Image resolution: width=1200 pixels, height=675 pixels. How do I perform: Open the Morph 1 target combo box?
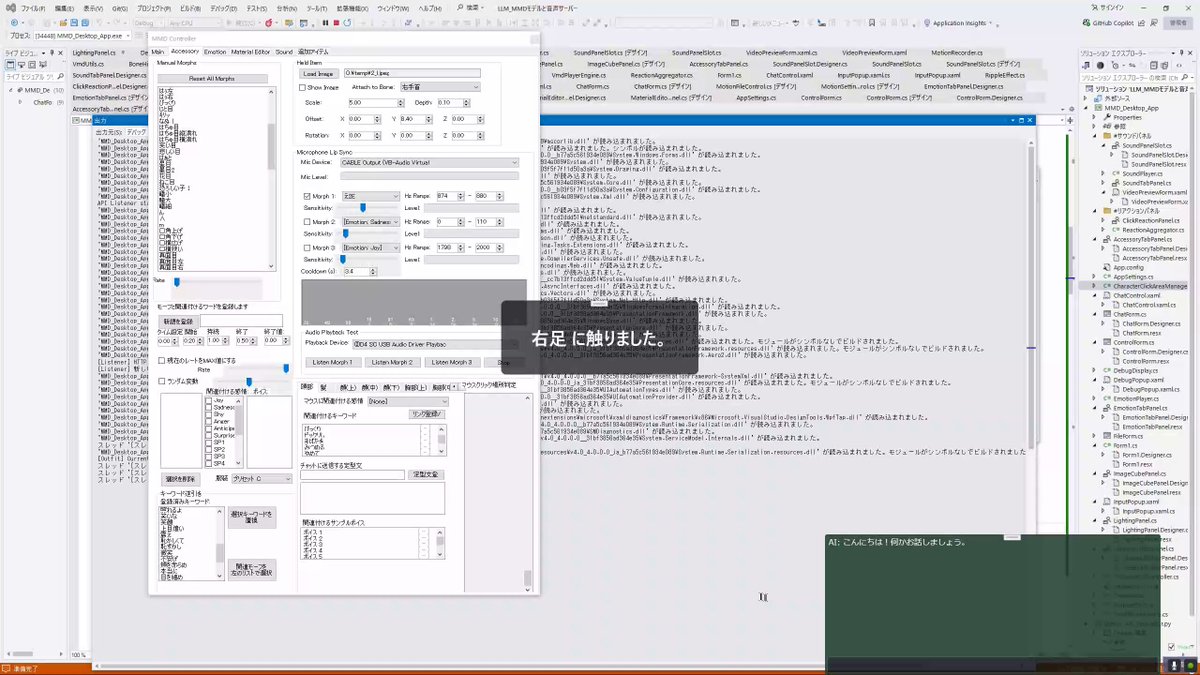[370, 196]
